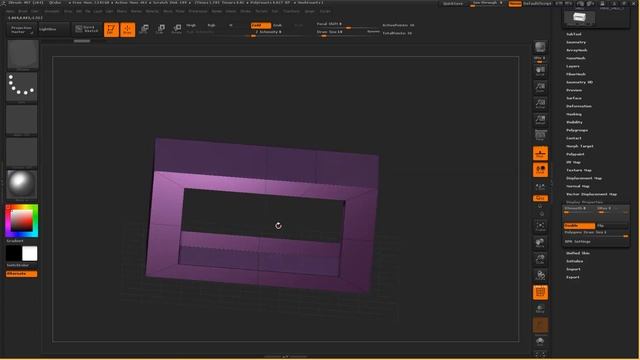Image resolution: width=640 pixels, height=360 pixels.
Task: Open the current brush thumbnail
Action: (x=23, y=55)
